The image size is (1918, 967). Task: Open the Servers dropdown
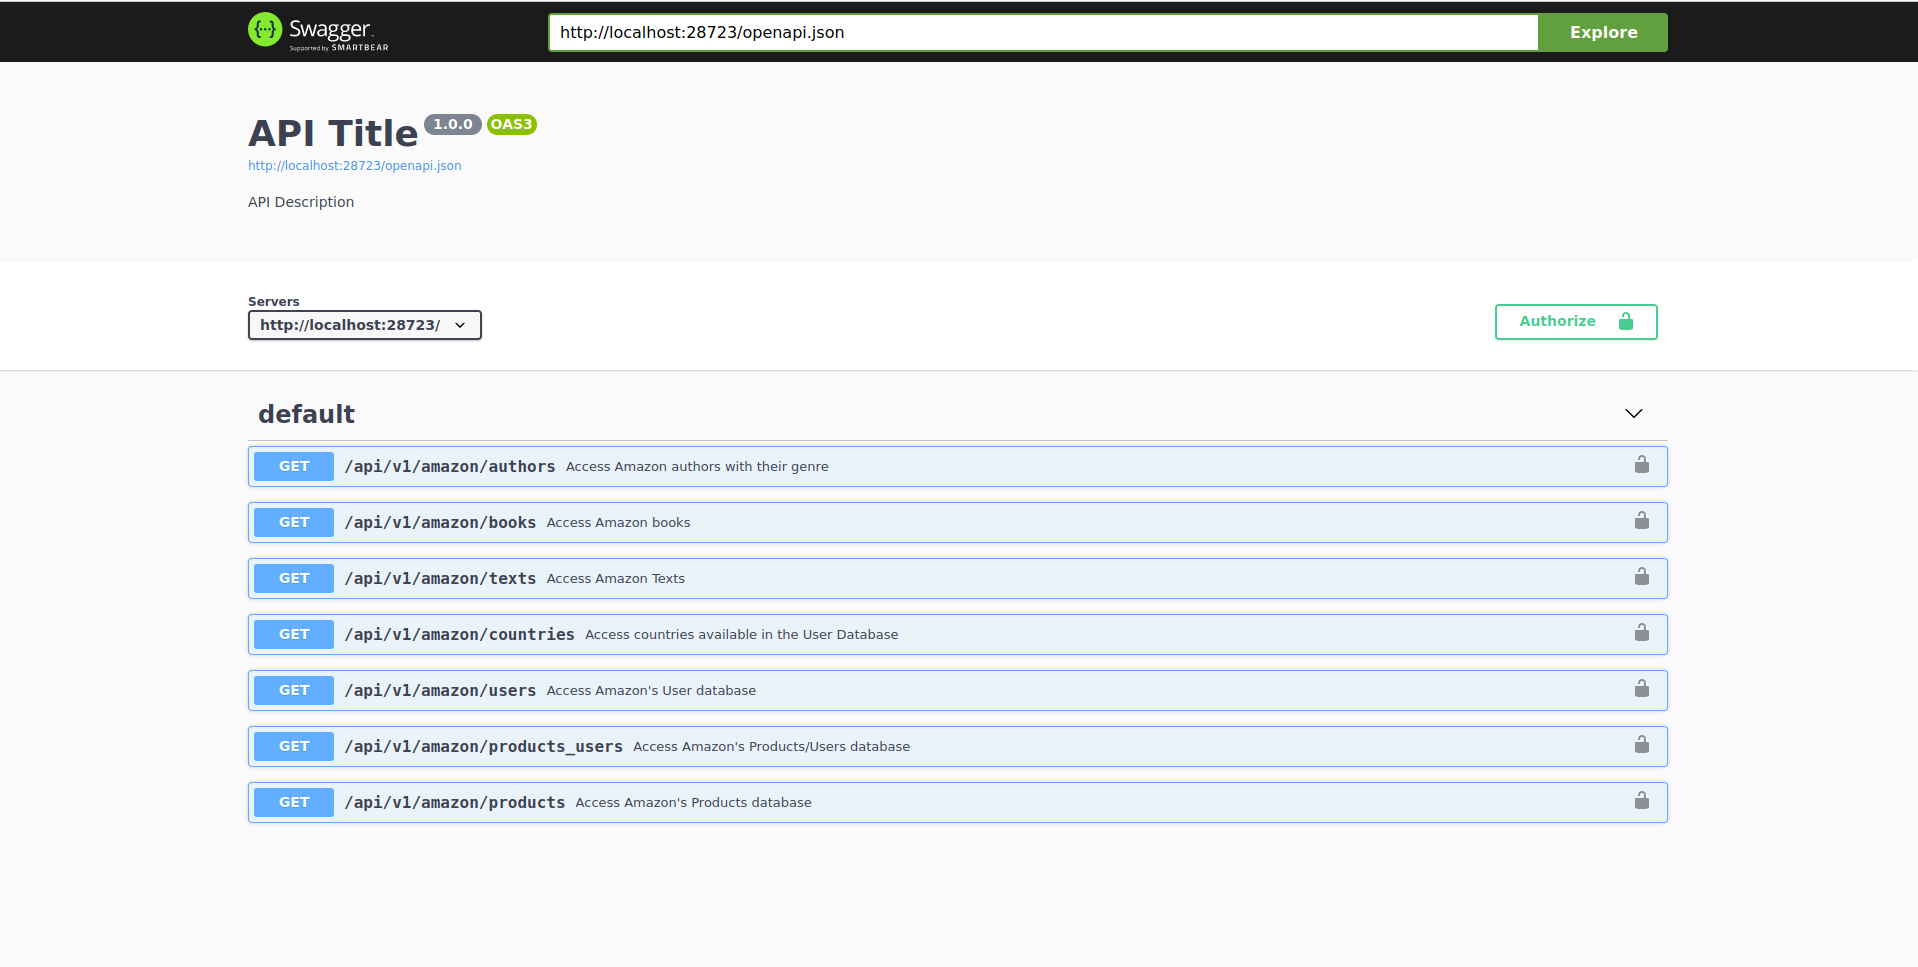pos(364,325)
